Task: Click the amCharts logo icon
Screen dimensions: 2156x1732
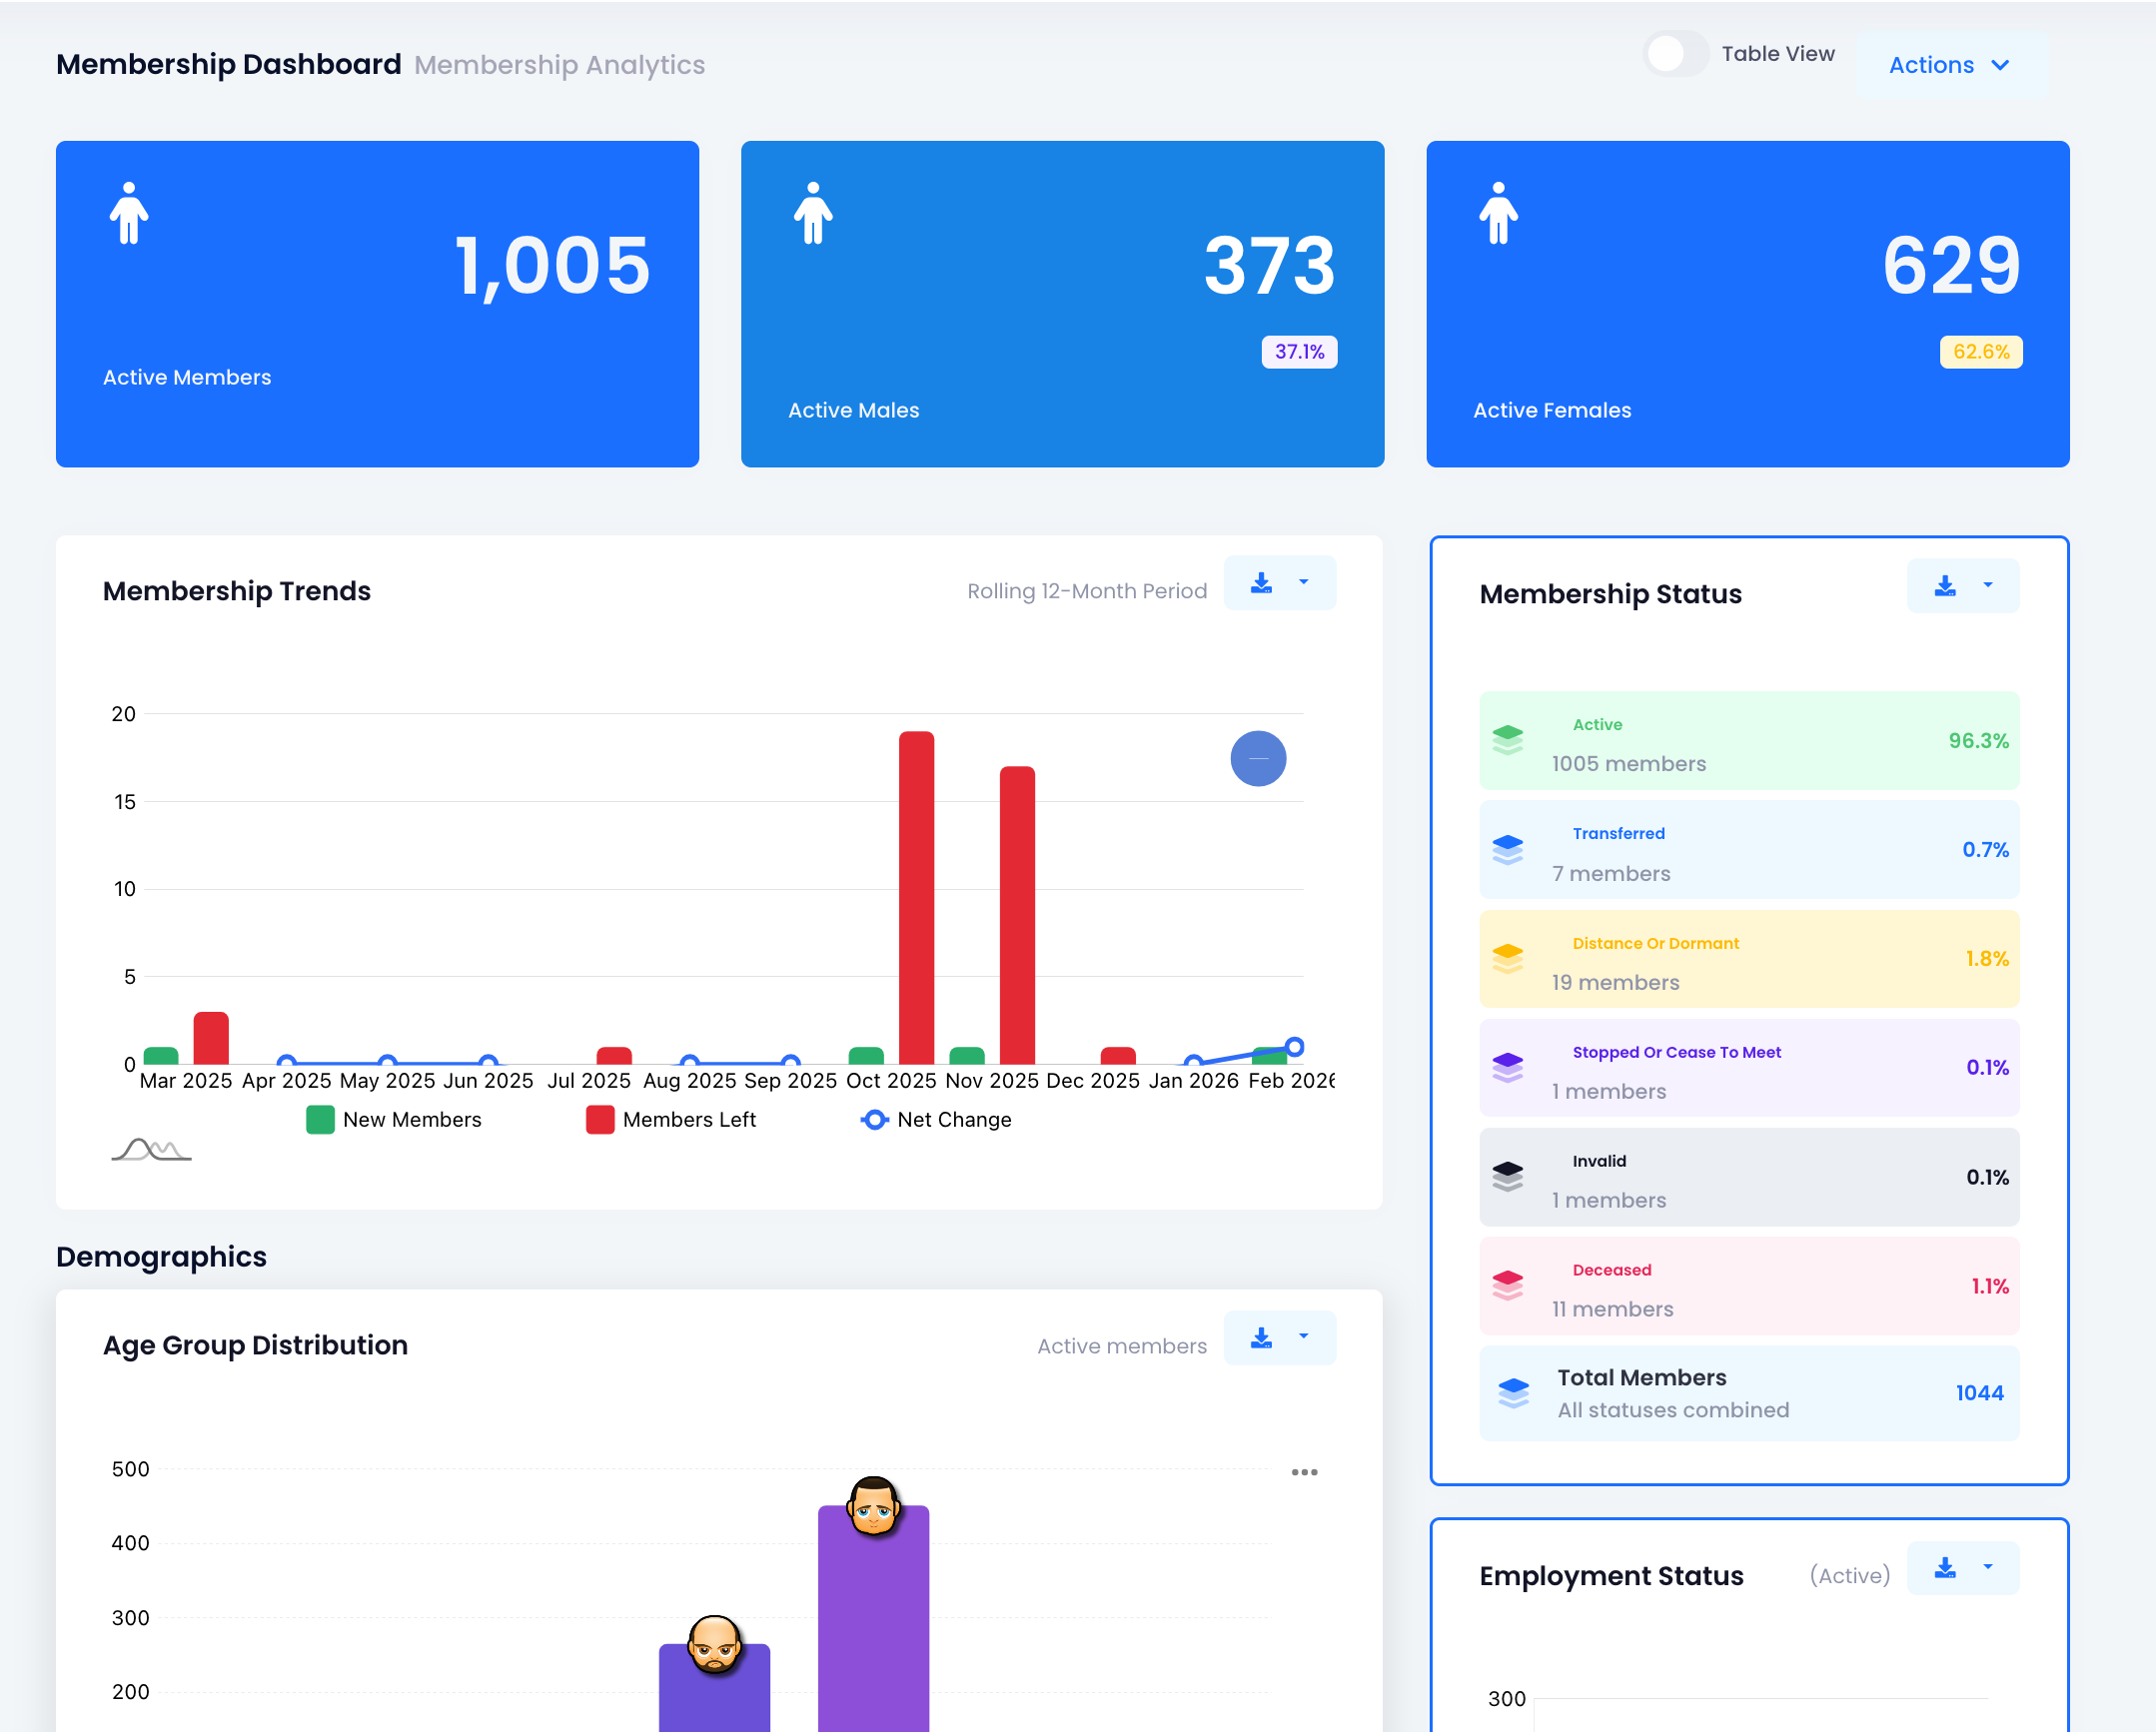Action: pyautogui.click(x=151, y=1150)
